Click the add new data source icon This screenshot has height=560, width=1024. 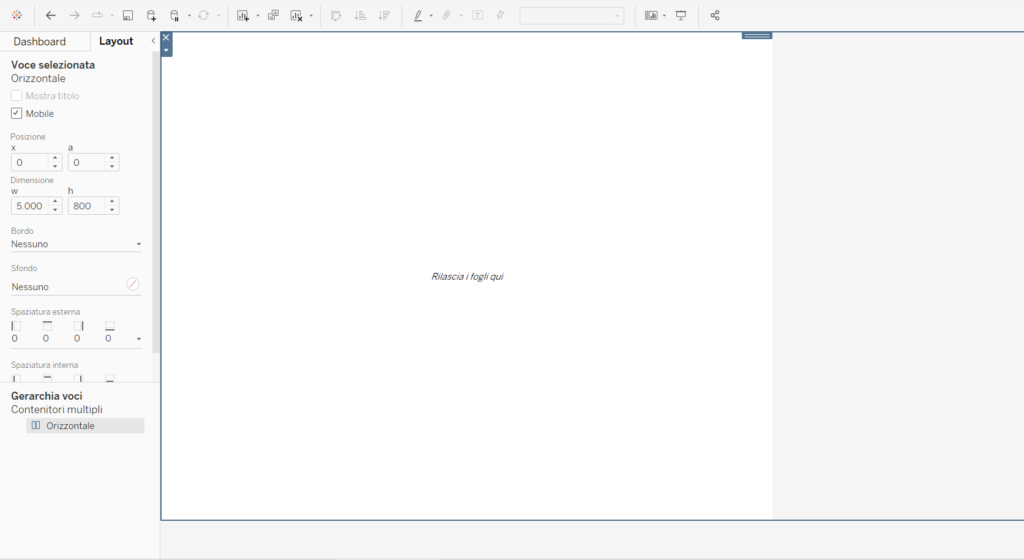click(151, 16)
